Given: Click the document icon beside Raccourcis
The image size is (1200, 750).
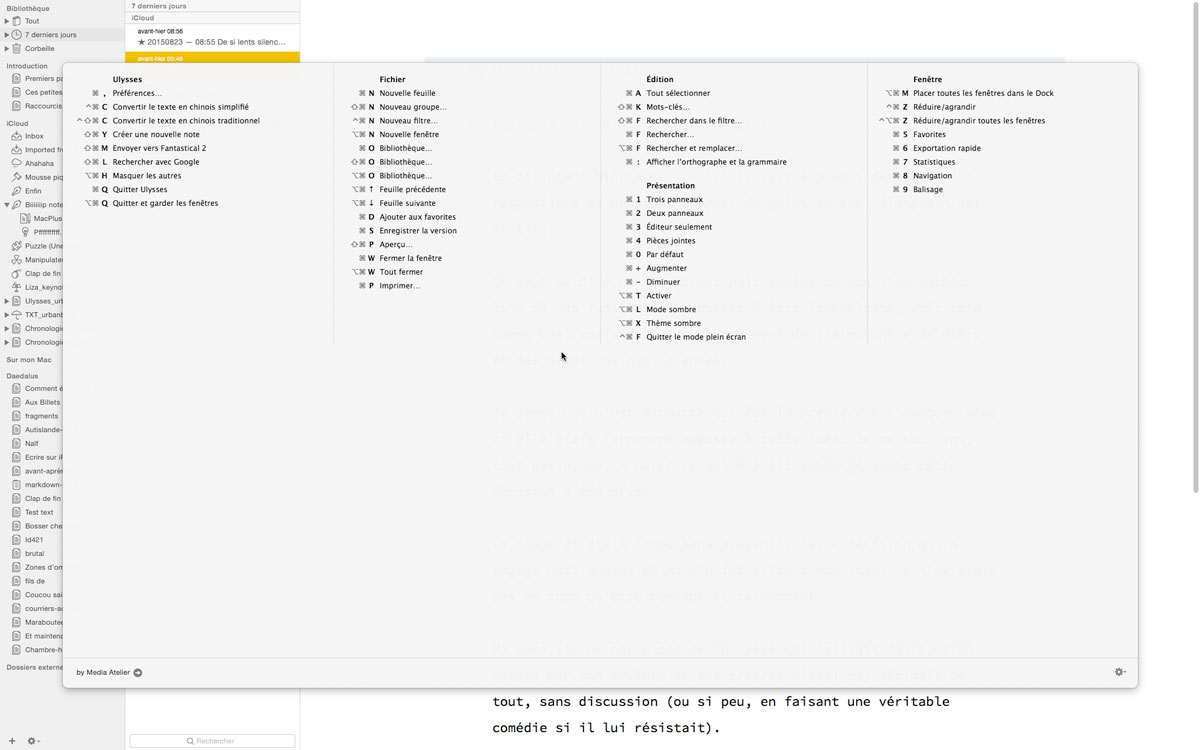Looking at the screenshot, I should click(17, 106).
